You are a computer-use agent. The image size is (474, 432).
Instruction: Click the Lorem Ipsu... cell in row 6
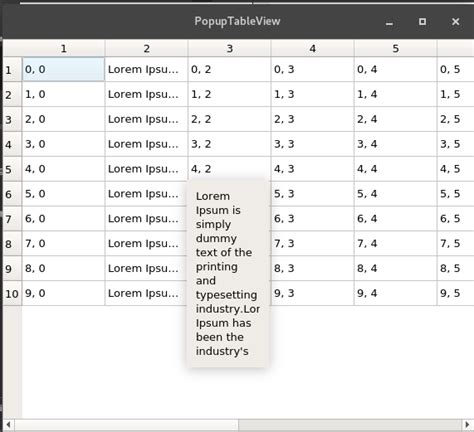147,194
